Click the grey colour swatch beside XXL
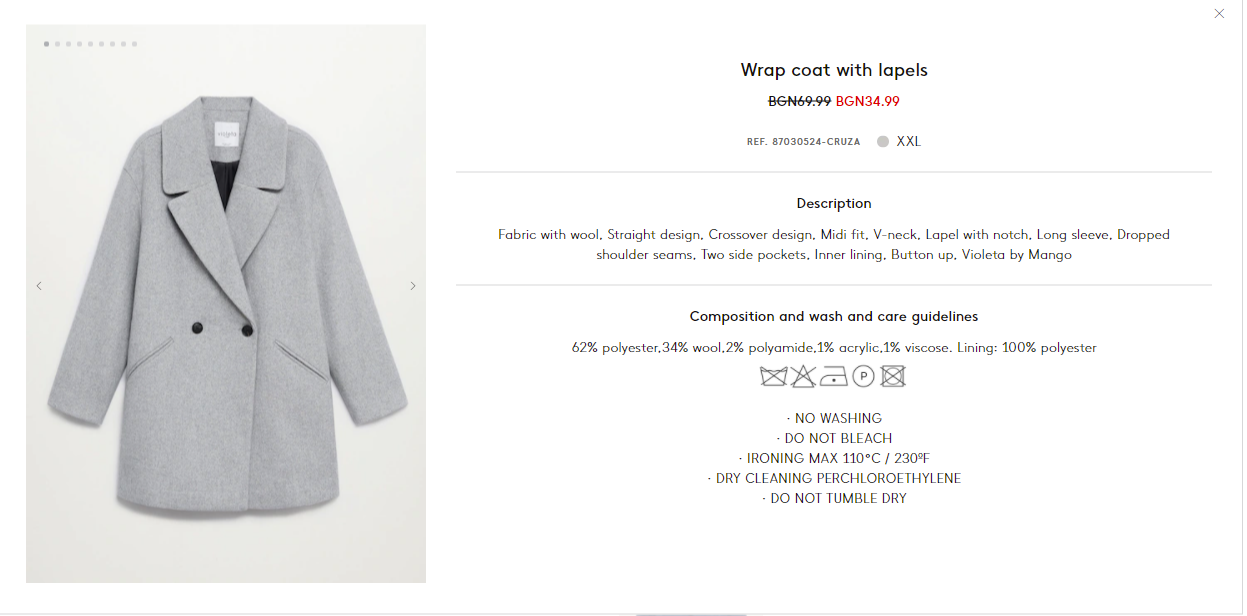 (x=883, y=142)
